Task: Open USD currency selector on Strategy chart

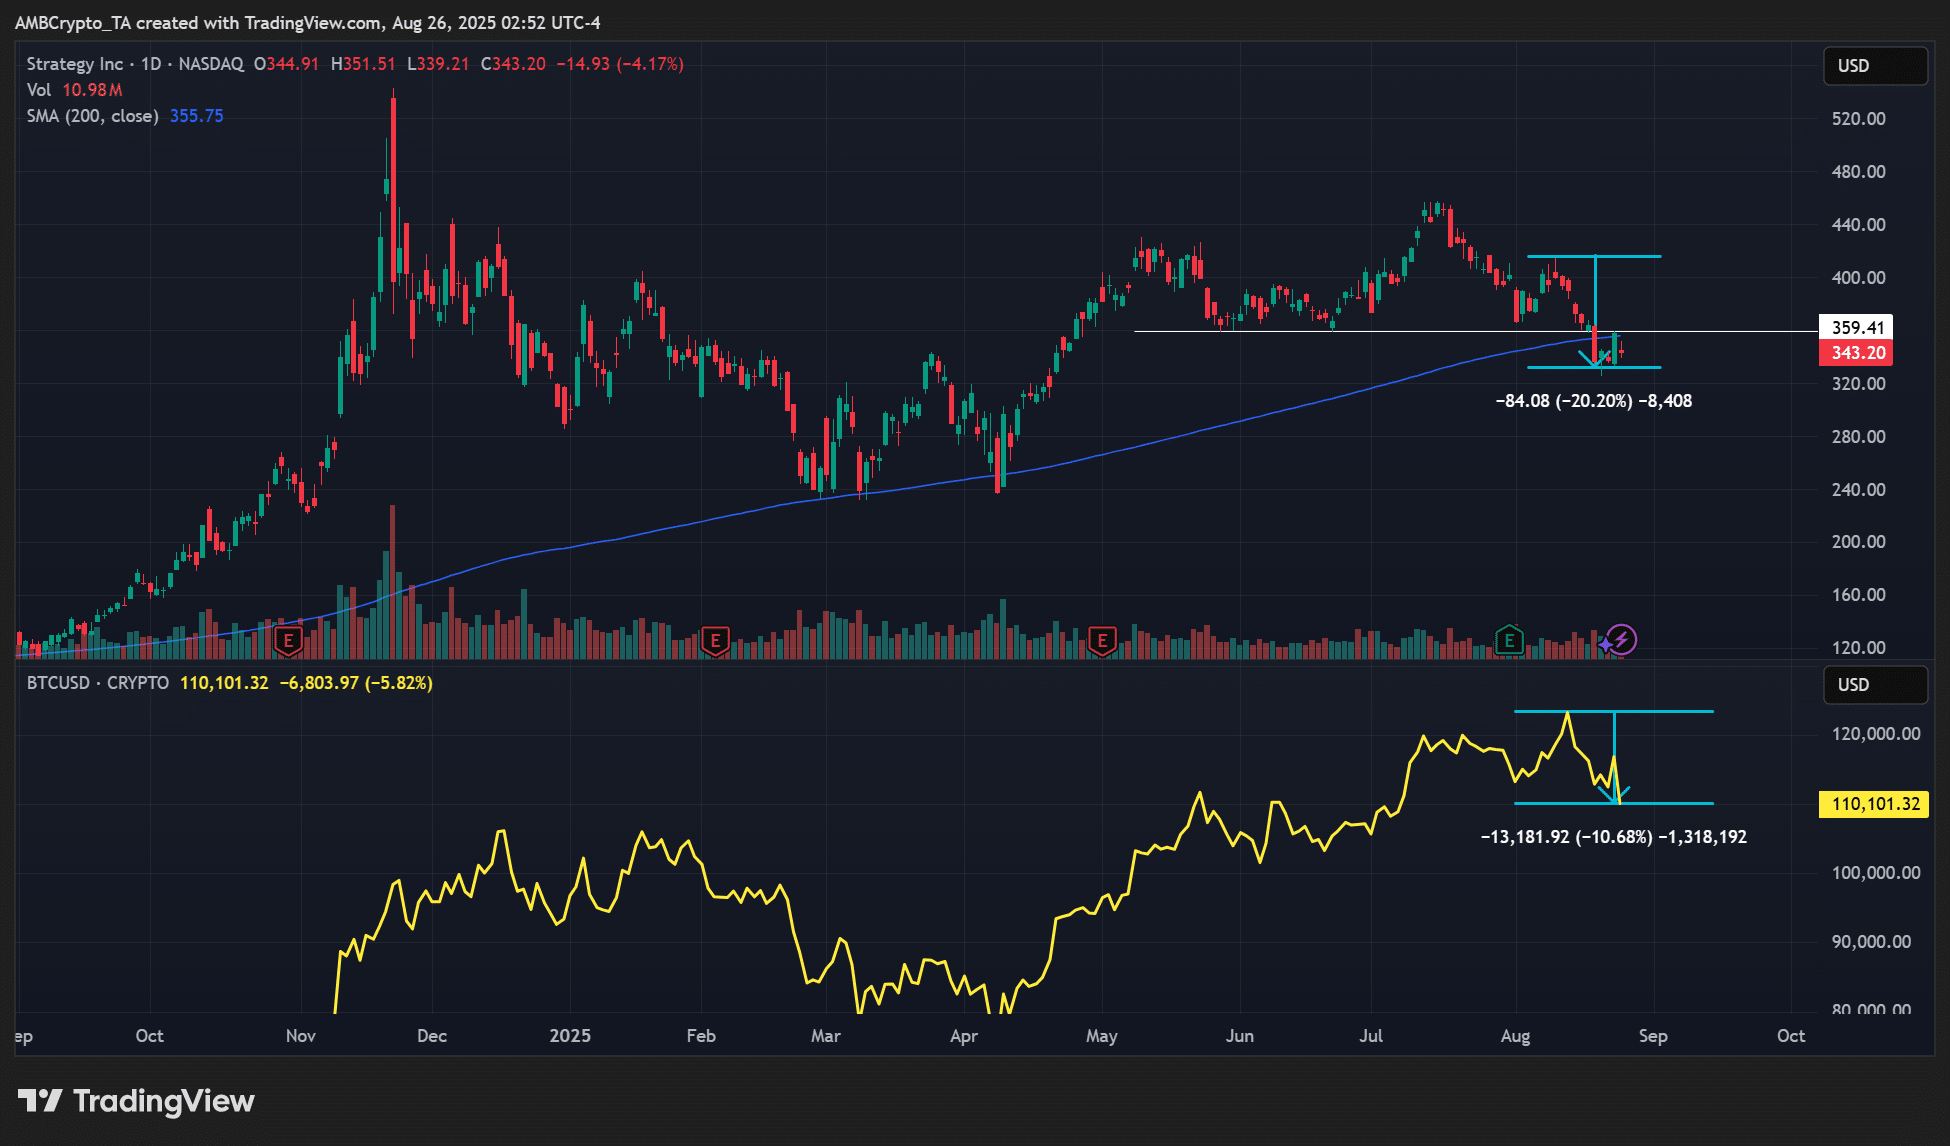Action: click(1873, 66)
